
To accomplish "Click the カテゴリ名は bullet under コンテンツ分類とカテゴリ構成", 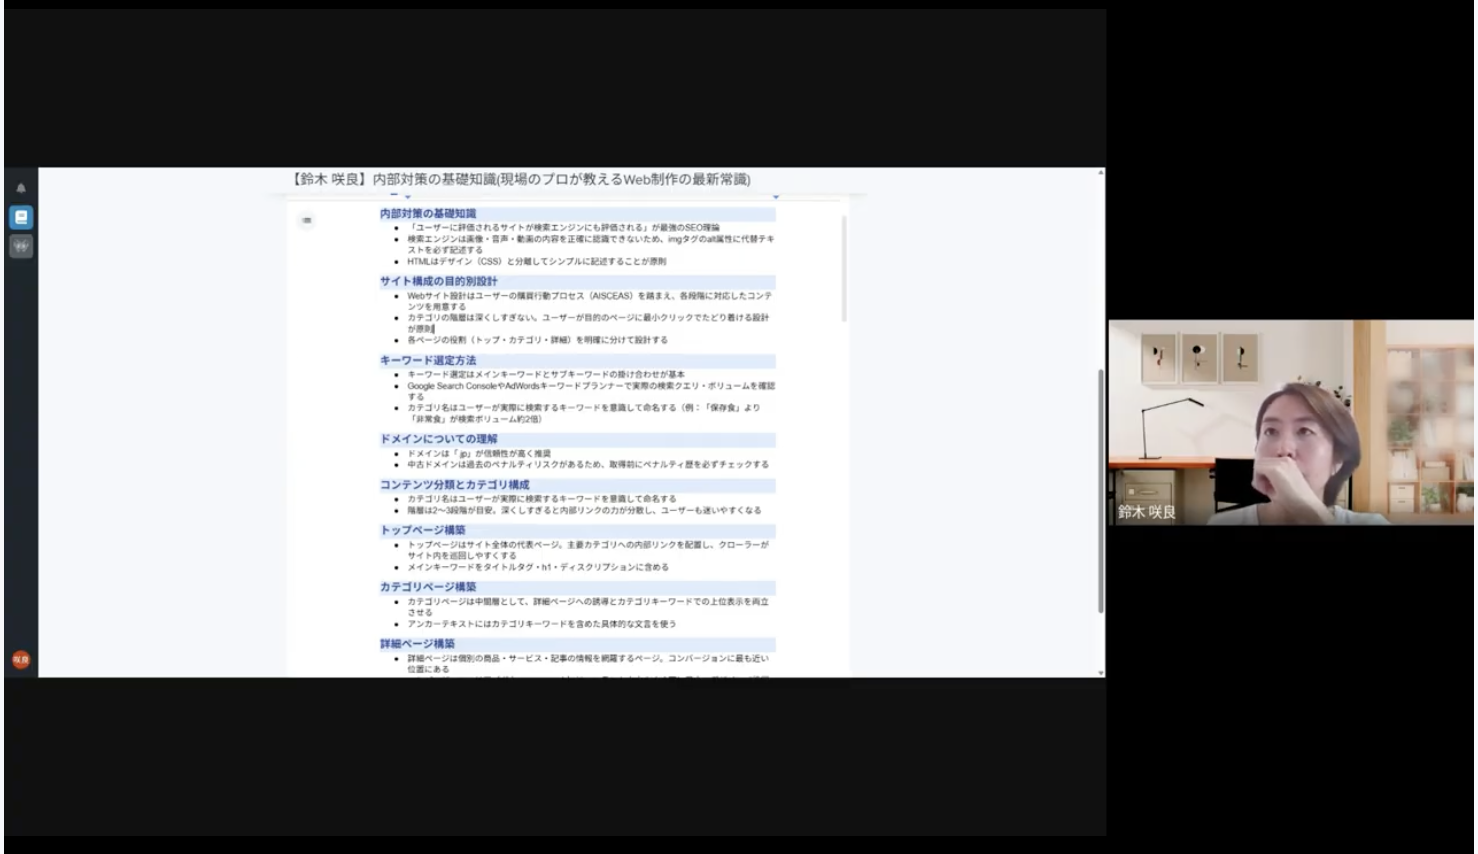I will click(x=541, y=498).
